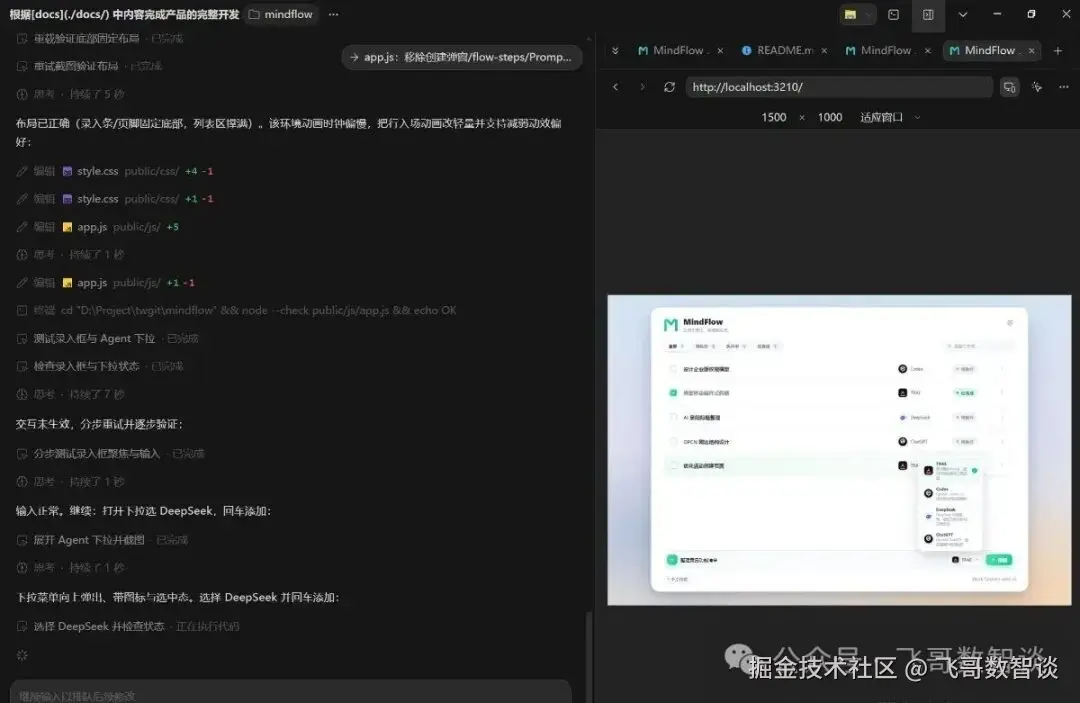Tick the 'OPCN' task row checkbox

coord(673,441)
